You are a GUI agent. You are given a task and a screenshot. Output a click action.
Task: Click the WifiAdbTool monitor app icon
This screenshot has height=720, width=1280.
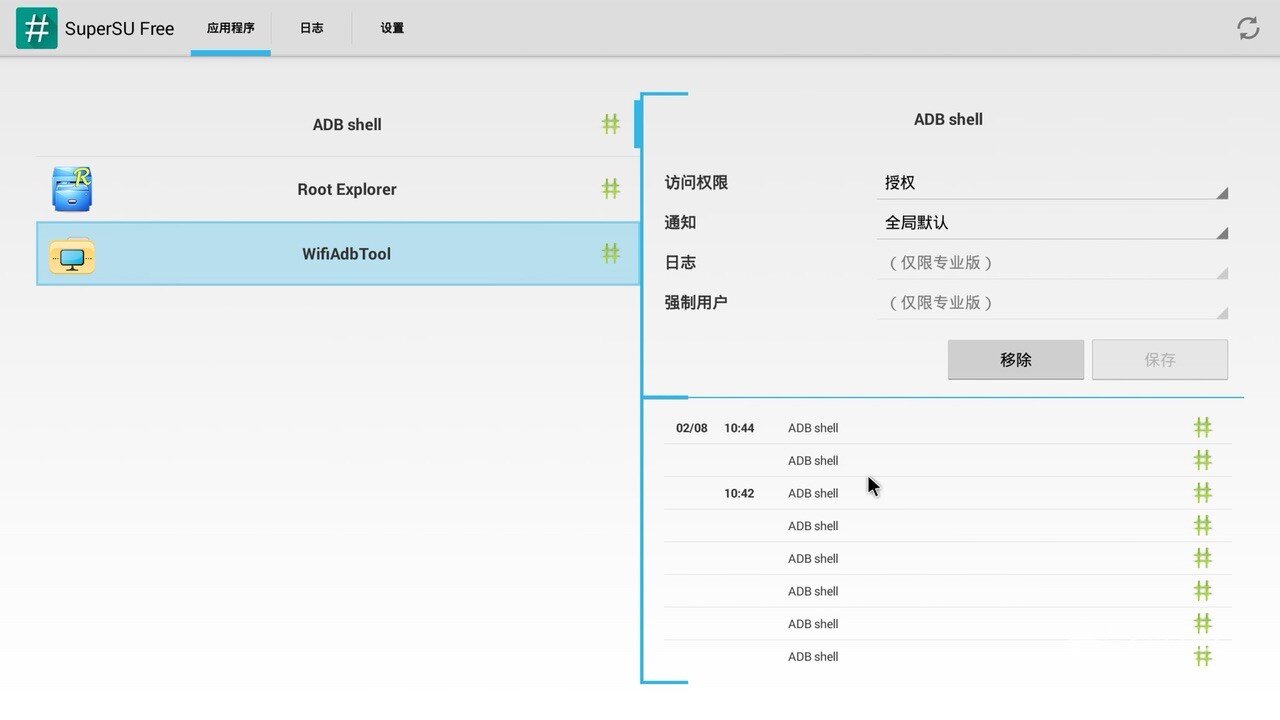pyautogui.click(x=72, y=255)
